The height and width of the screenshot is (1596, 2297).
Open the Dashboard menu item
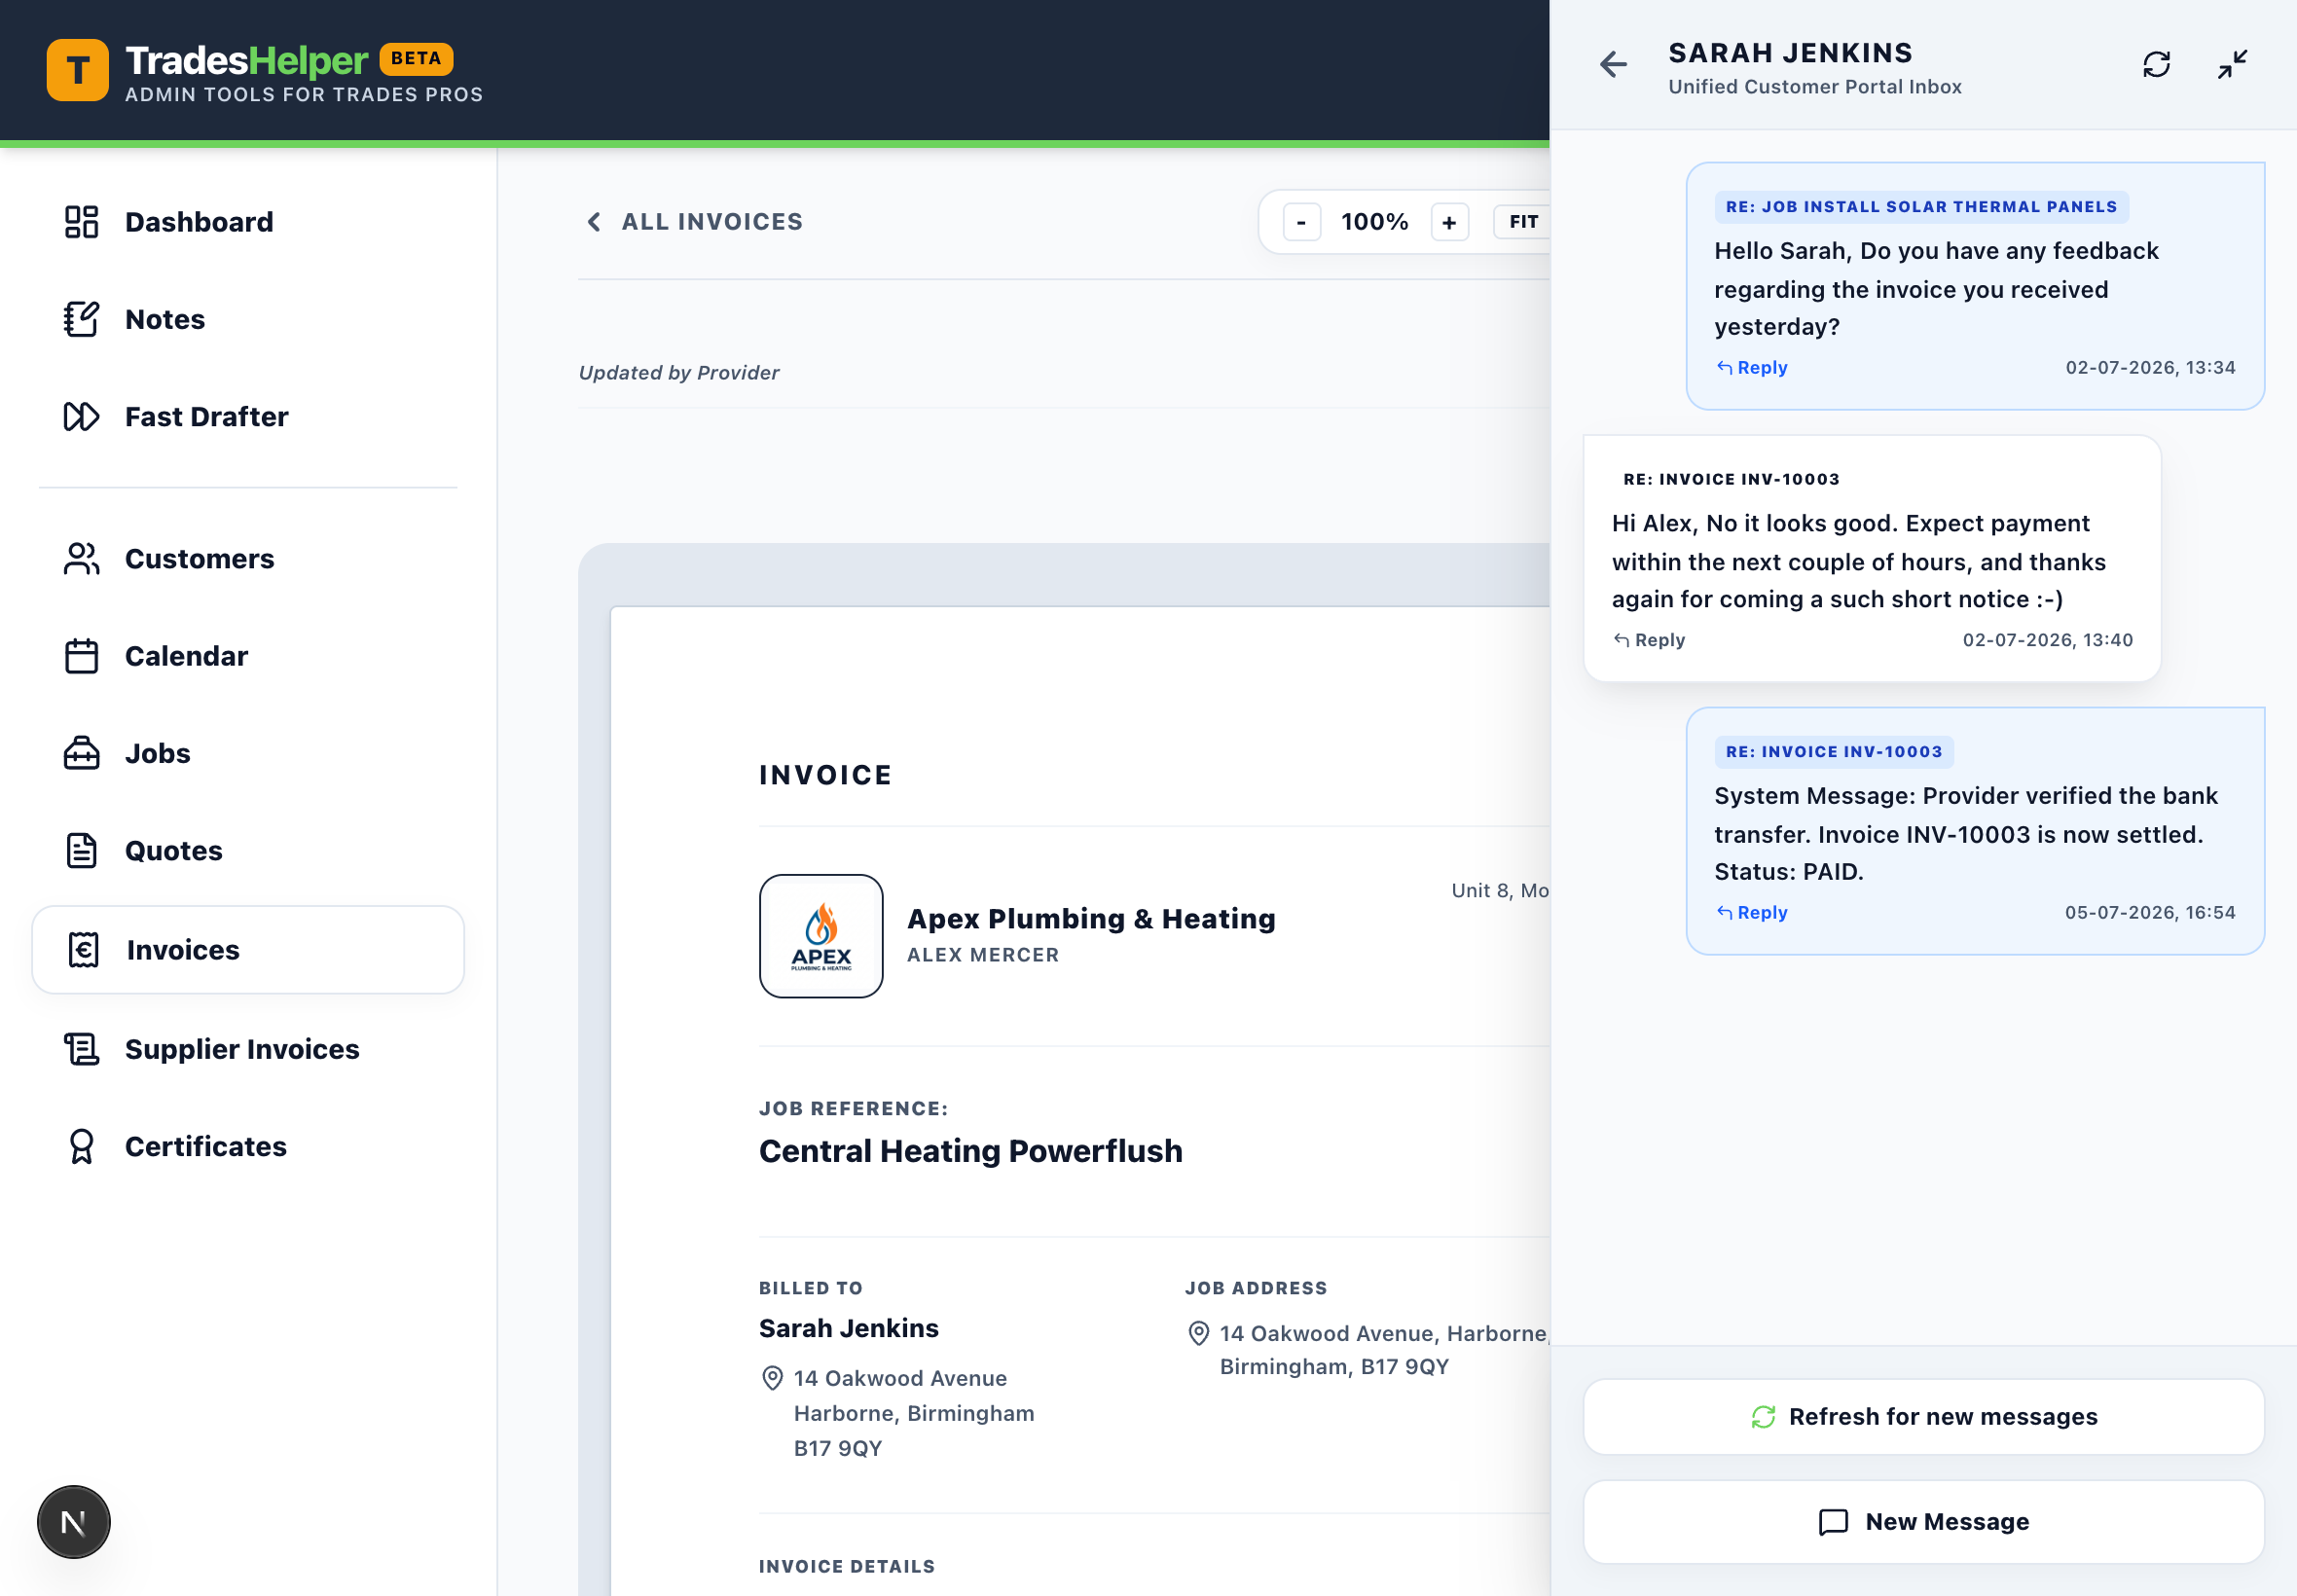point(248,222)
